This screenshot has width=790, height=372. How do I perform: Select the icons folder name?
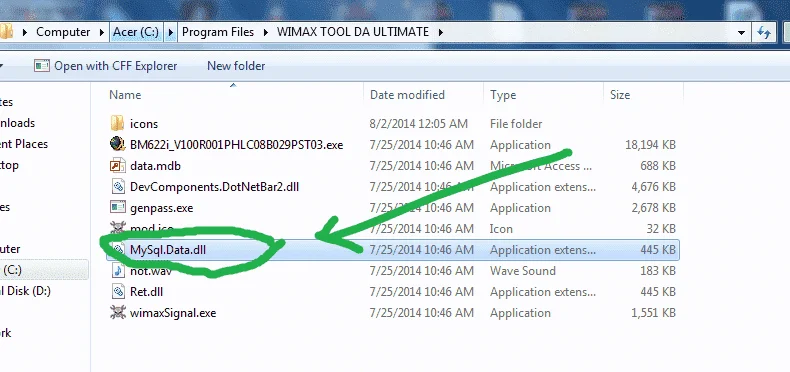pyautogui.click(x=144, y=124)
